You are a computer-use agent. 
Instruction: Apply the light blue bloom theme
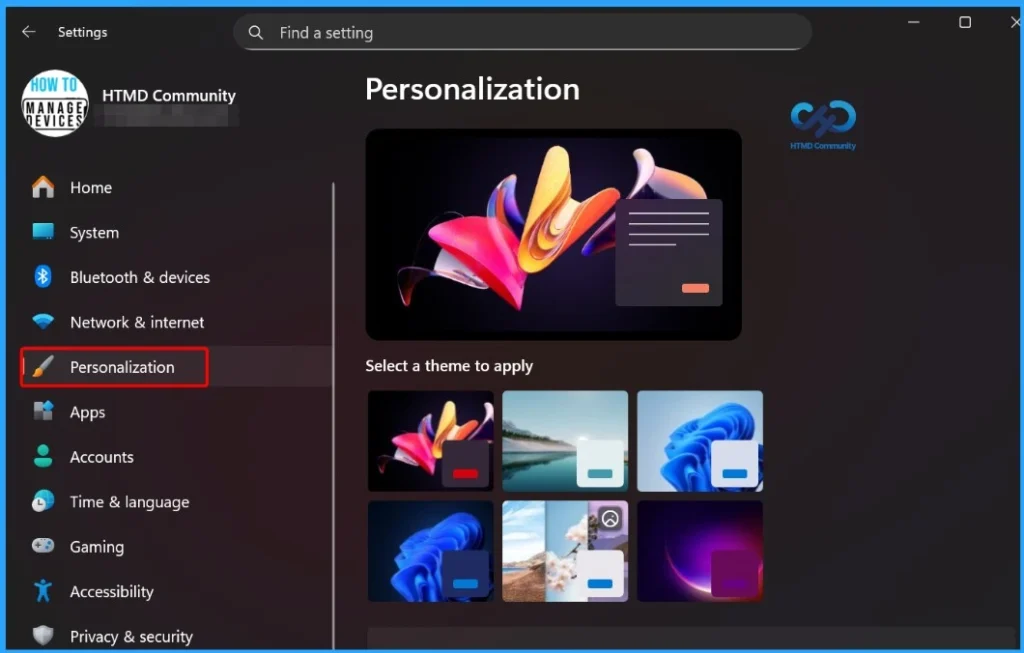pyautogui.click(x=700, y=441)
